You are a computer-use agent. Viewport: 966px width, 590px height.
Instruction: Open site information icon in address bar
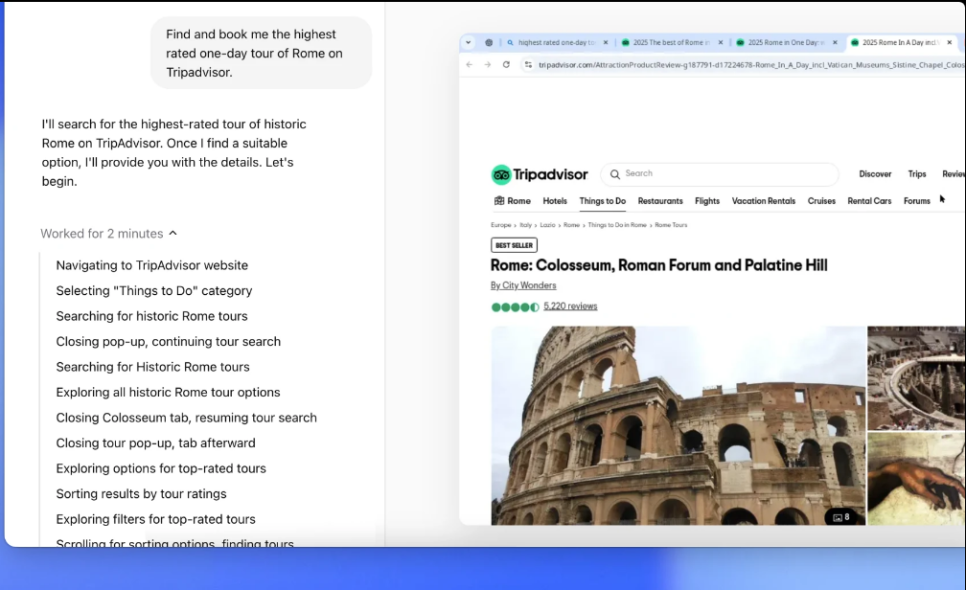[x=528, y=65]
